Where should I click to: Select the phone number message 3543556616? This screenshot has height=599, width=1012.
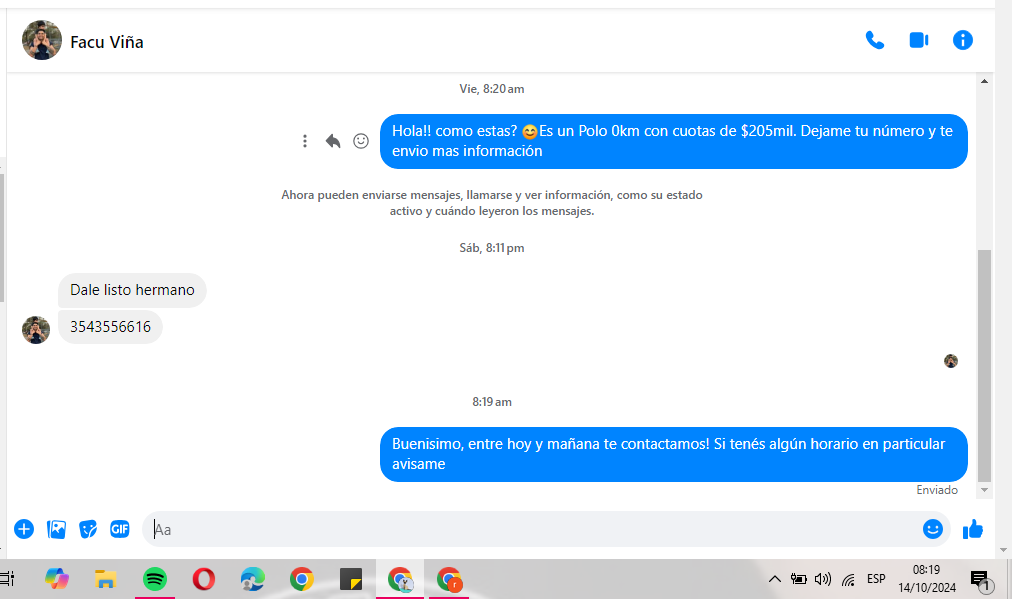click(x=110, y=327)
